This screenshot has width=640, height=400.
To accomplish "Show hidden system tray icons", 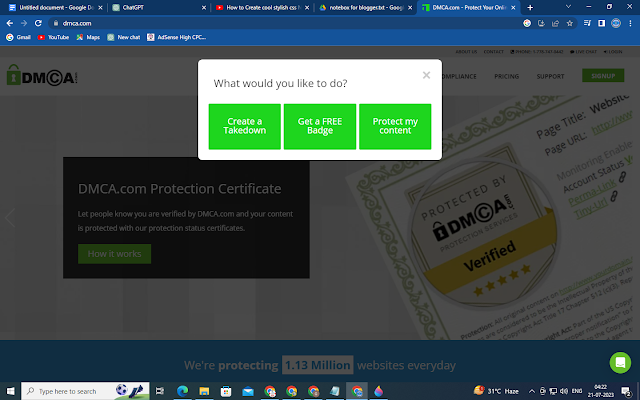I will coord(531,391).
